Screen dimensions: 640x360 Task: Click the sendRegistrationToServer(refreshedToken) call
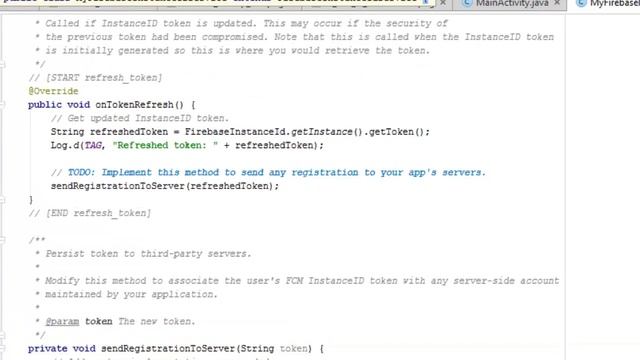[165, 186]
